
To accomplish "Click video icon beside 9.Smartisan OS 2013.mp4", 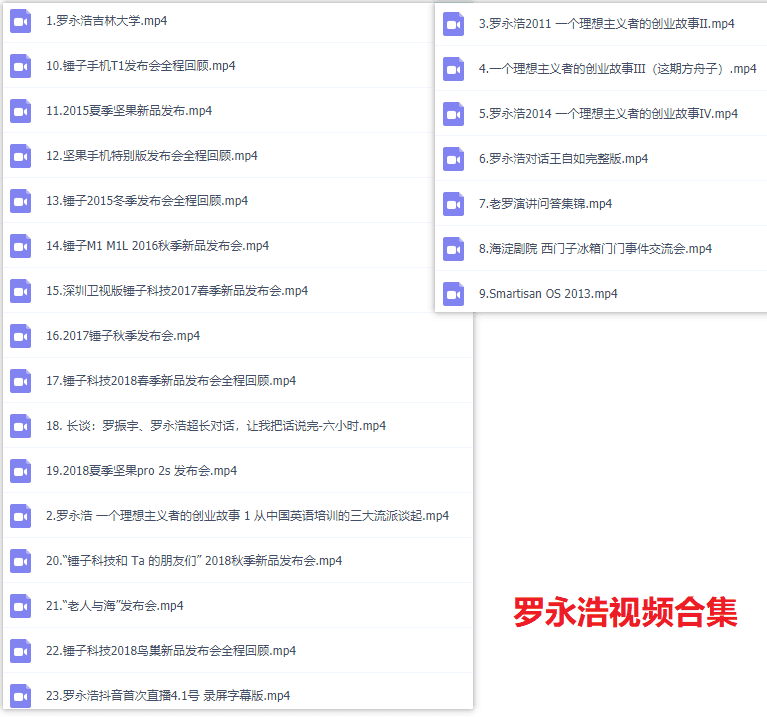I will point(453,294).
